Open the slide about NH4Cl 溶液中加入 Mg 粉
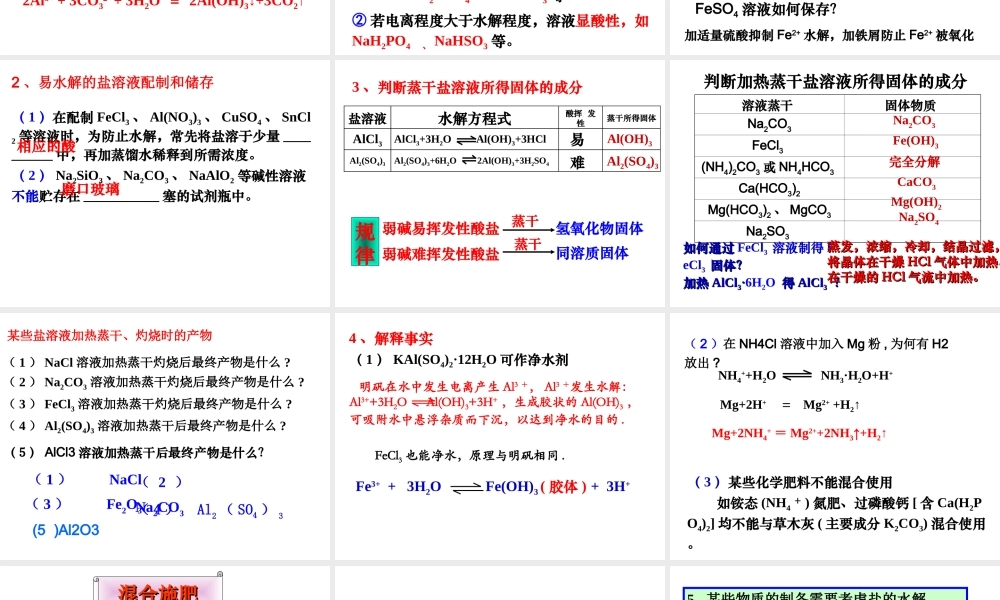 [835, 436]
